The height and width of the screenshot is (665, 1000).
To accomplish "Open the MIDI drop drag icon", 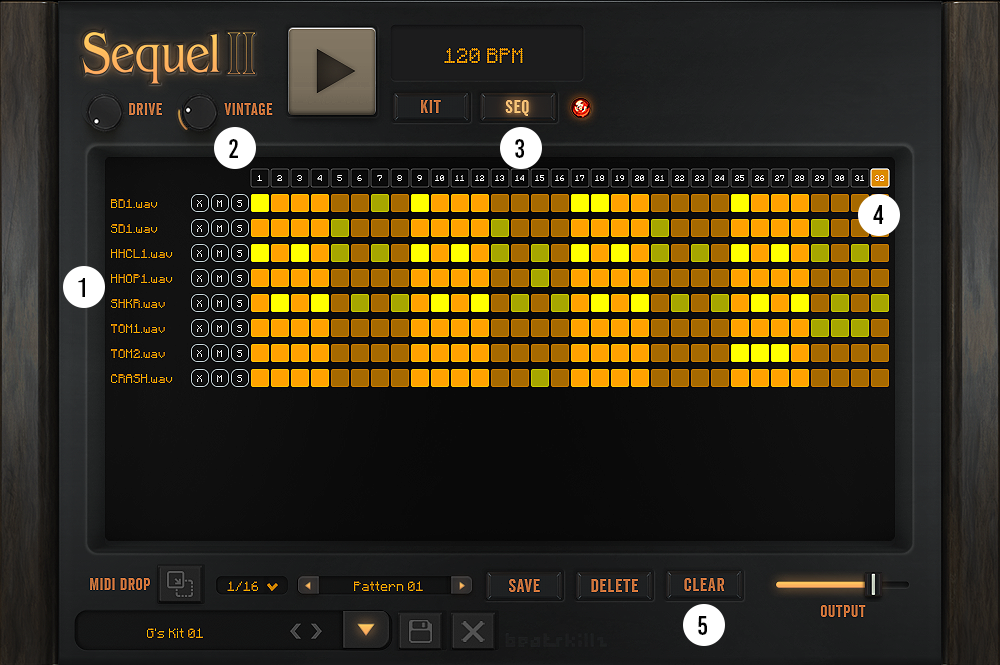I will click(x=180, y=583).
